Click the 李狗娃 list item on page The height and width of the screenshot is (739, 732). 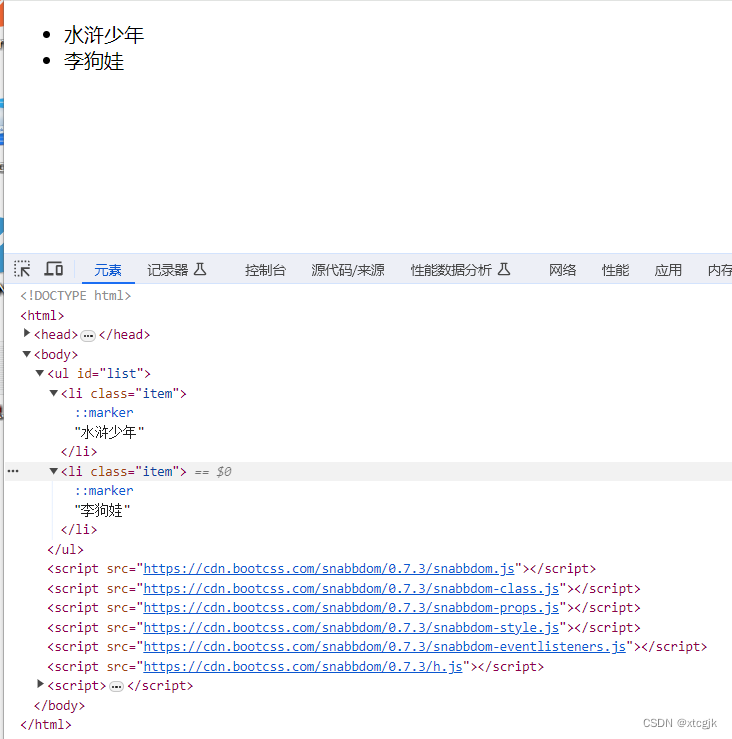tap(94, 62)
